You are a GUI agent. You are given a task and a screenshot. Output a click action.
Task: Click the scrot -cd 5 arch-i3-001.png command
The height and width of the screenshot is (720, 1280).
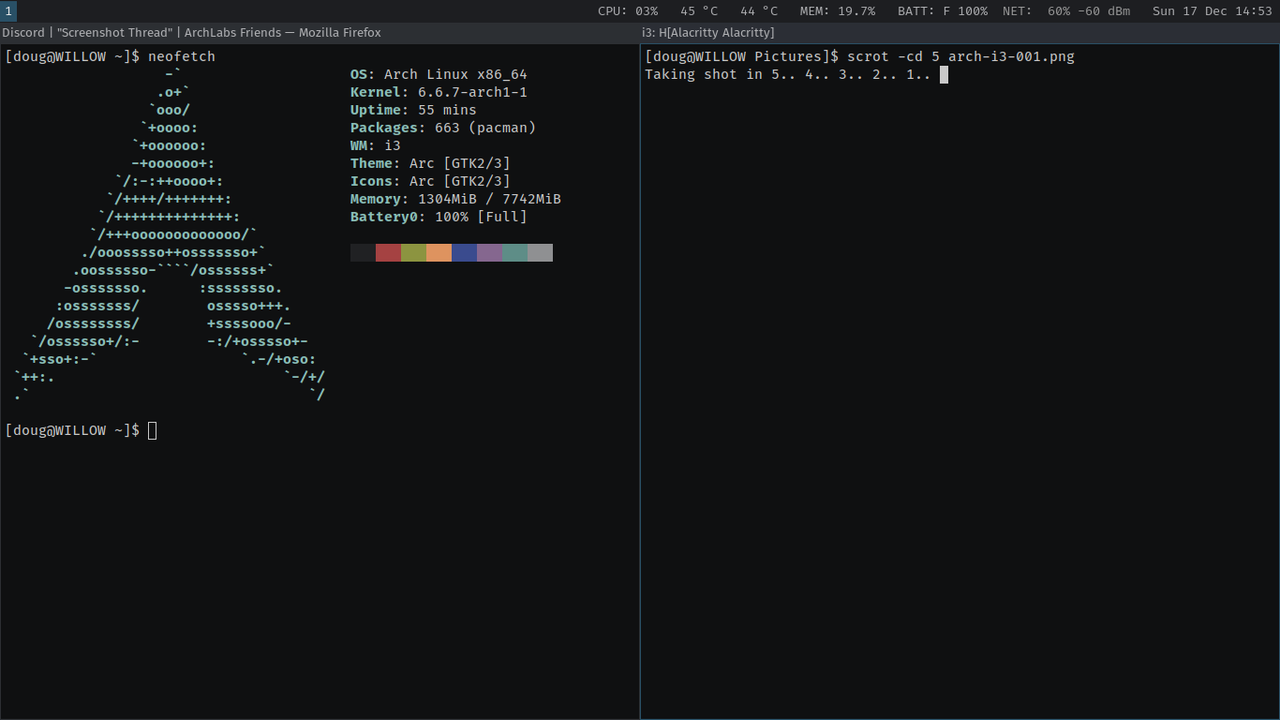point(960,57)
